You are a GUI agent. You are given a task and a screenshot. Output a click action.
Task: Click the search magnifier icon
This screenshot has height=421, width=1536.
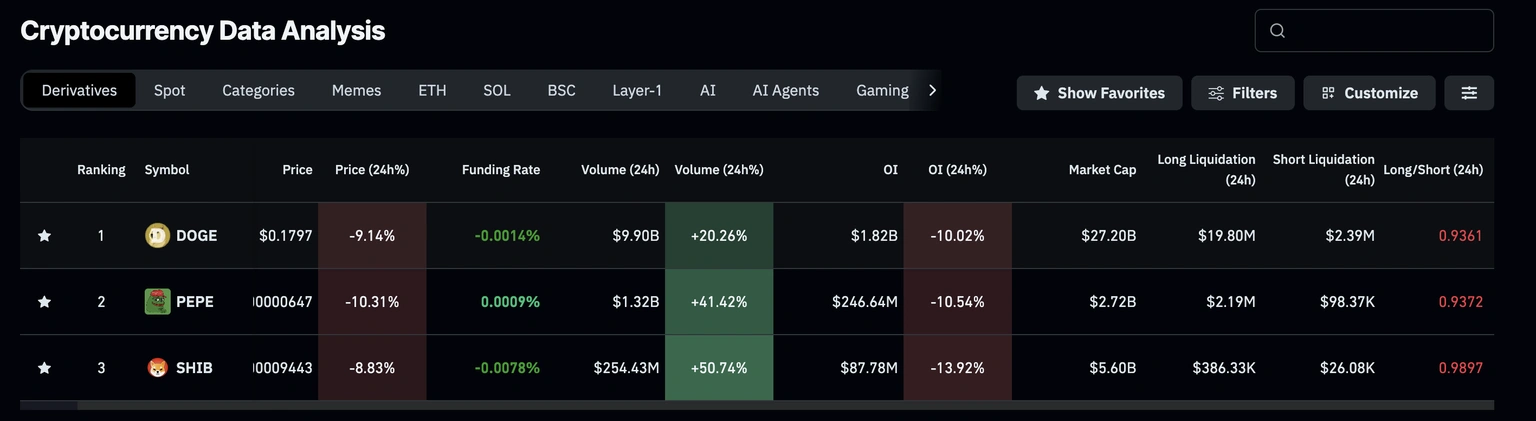click(x=1277, y=31)
